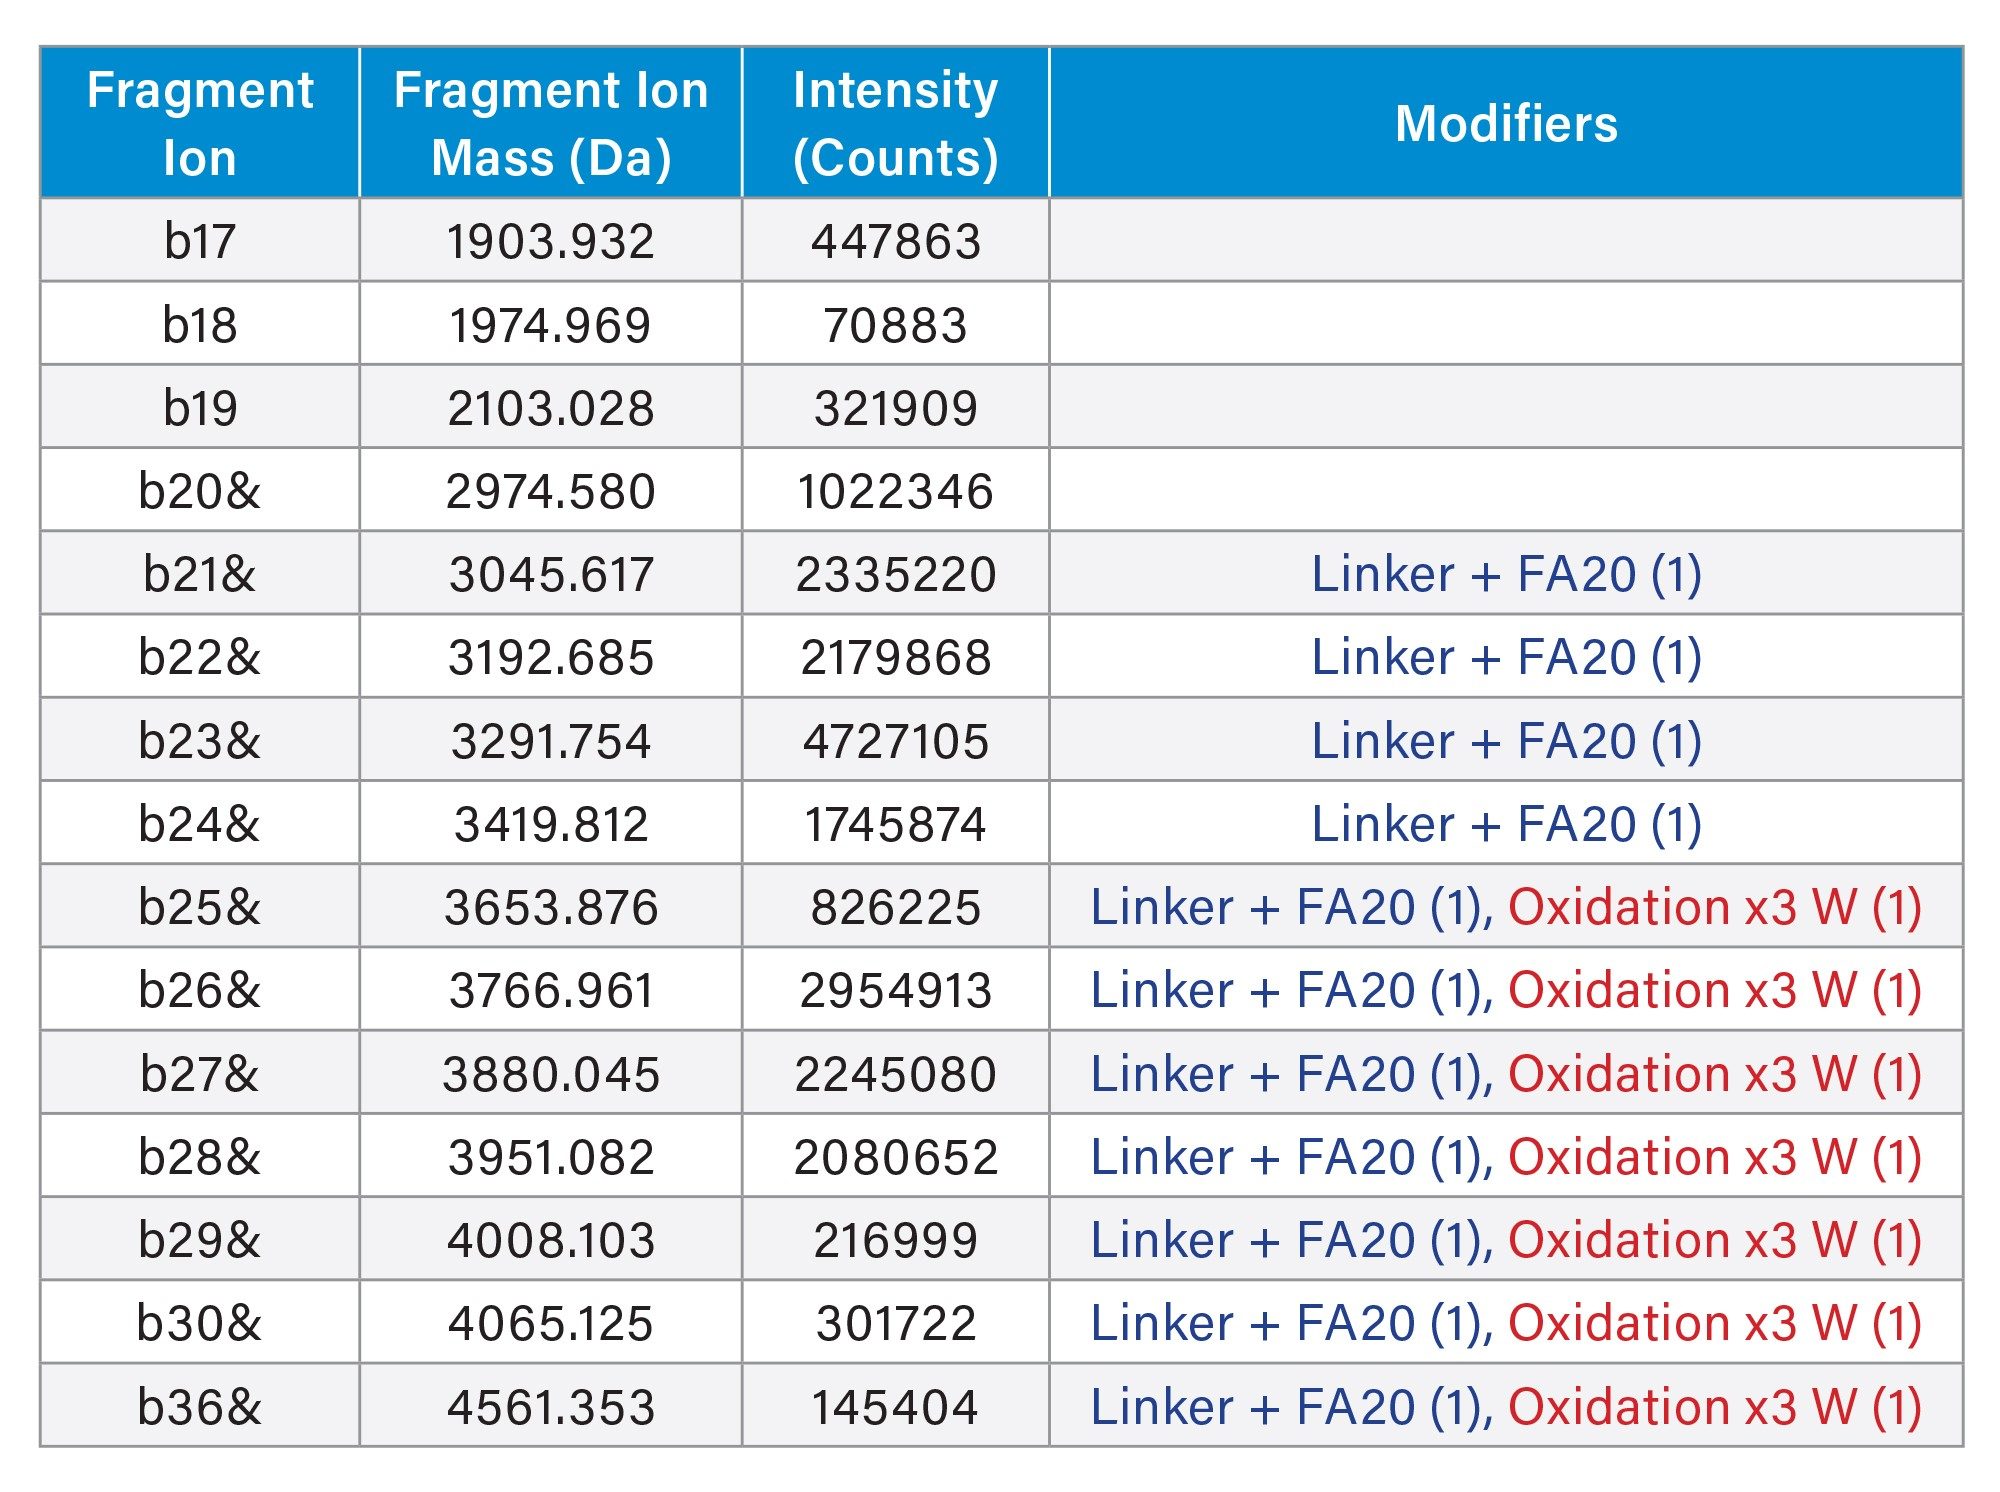Select mass value 3419.812

click(x=551, y=825)
